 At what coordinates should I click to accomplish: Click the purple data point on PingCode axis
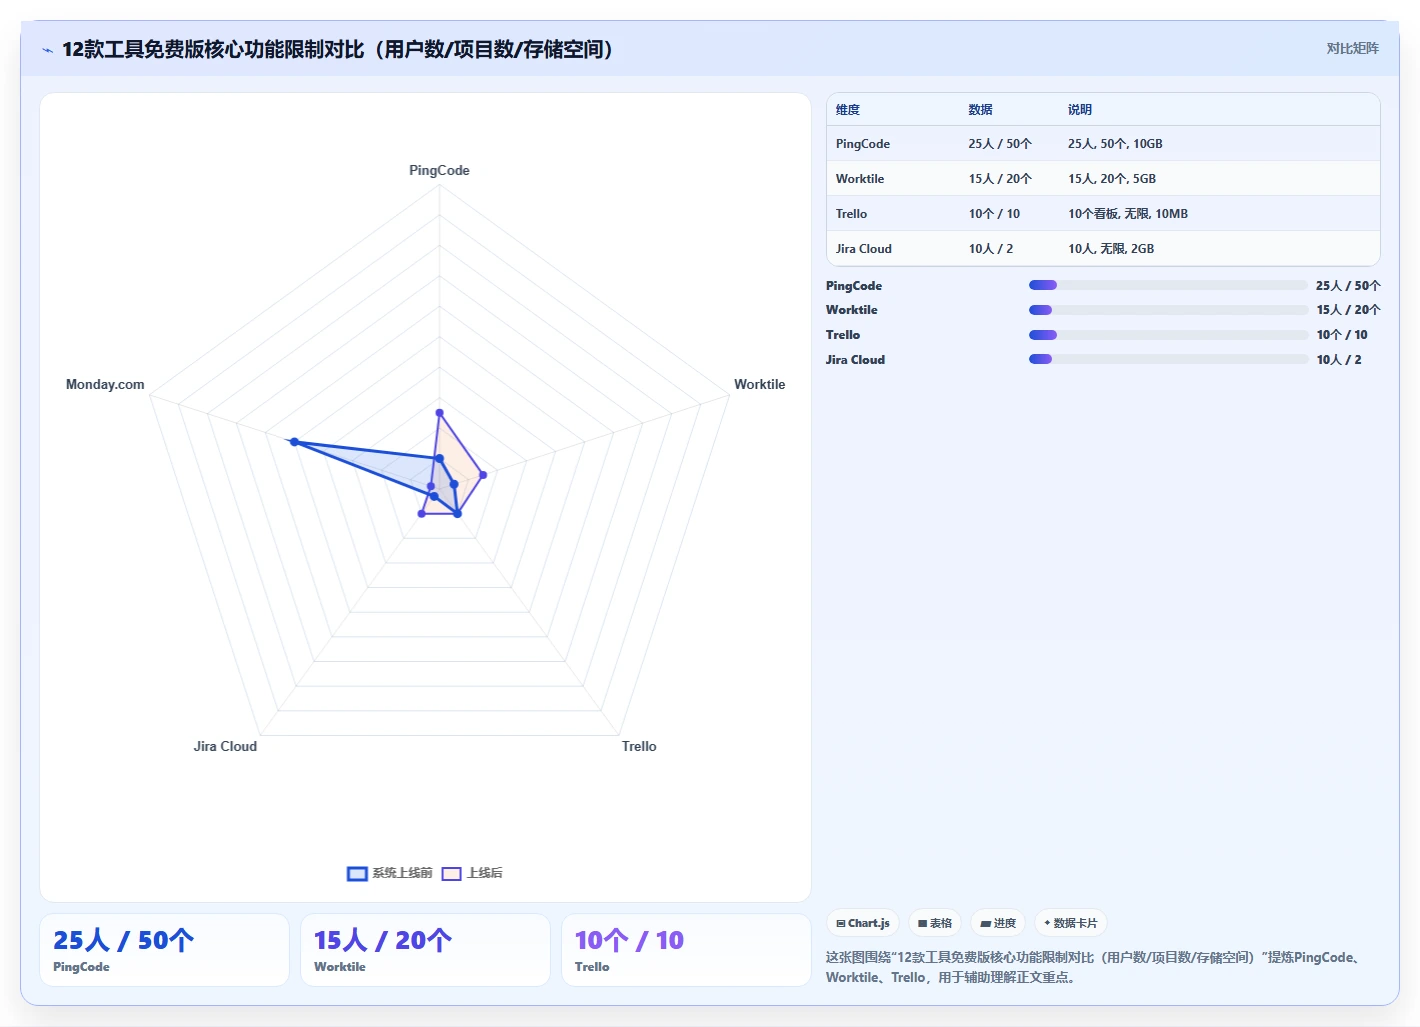(x=439, y=412)
